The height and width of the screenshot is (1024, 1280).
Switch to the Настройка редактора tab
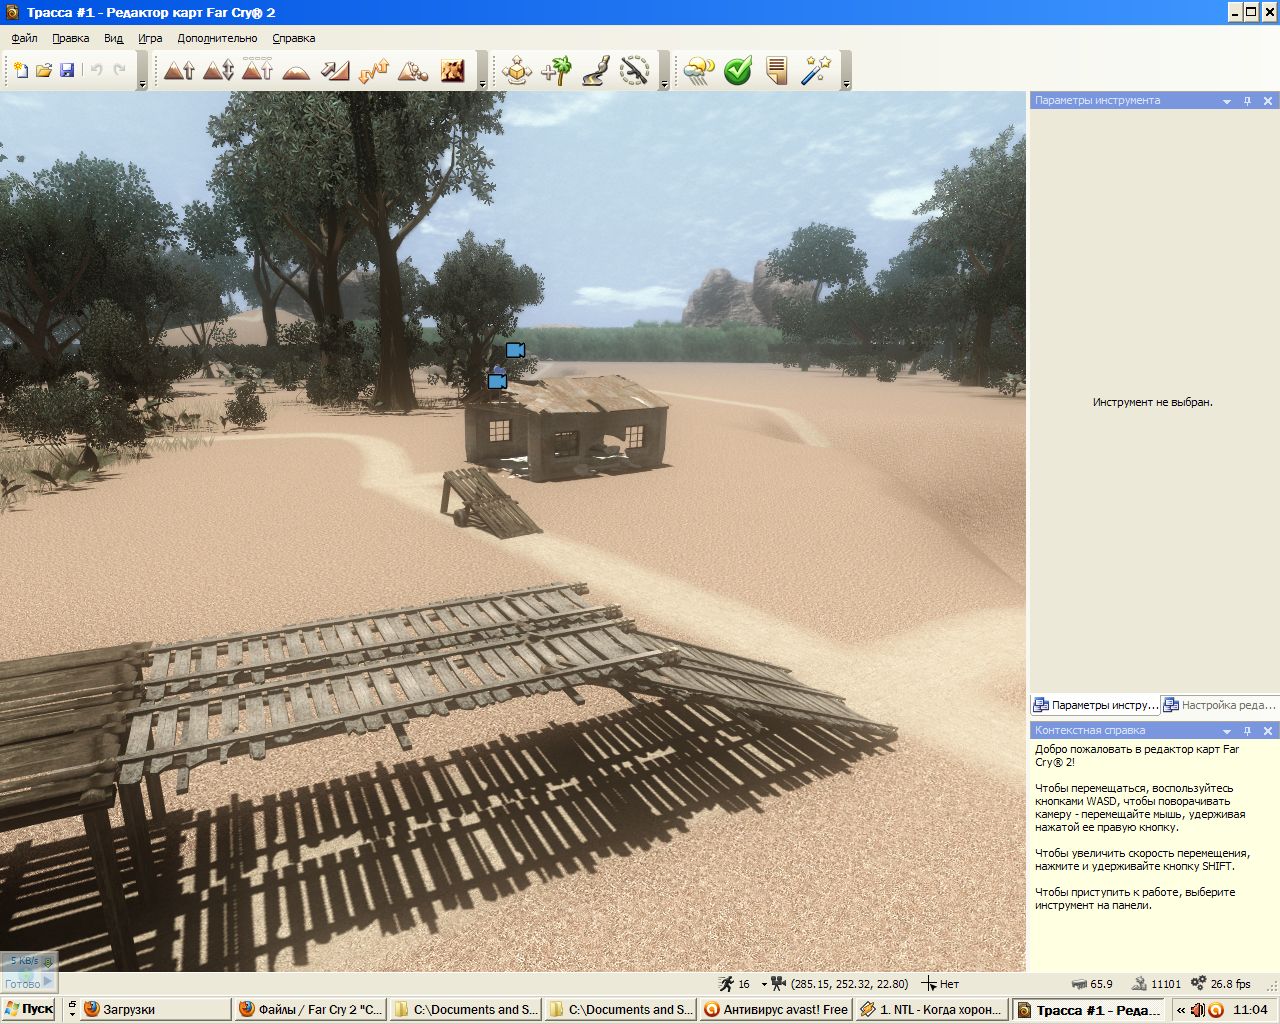click(1220, 705)
